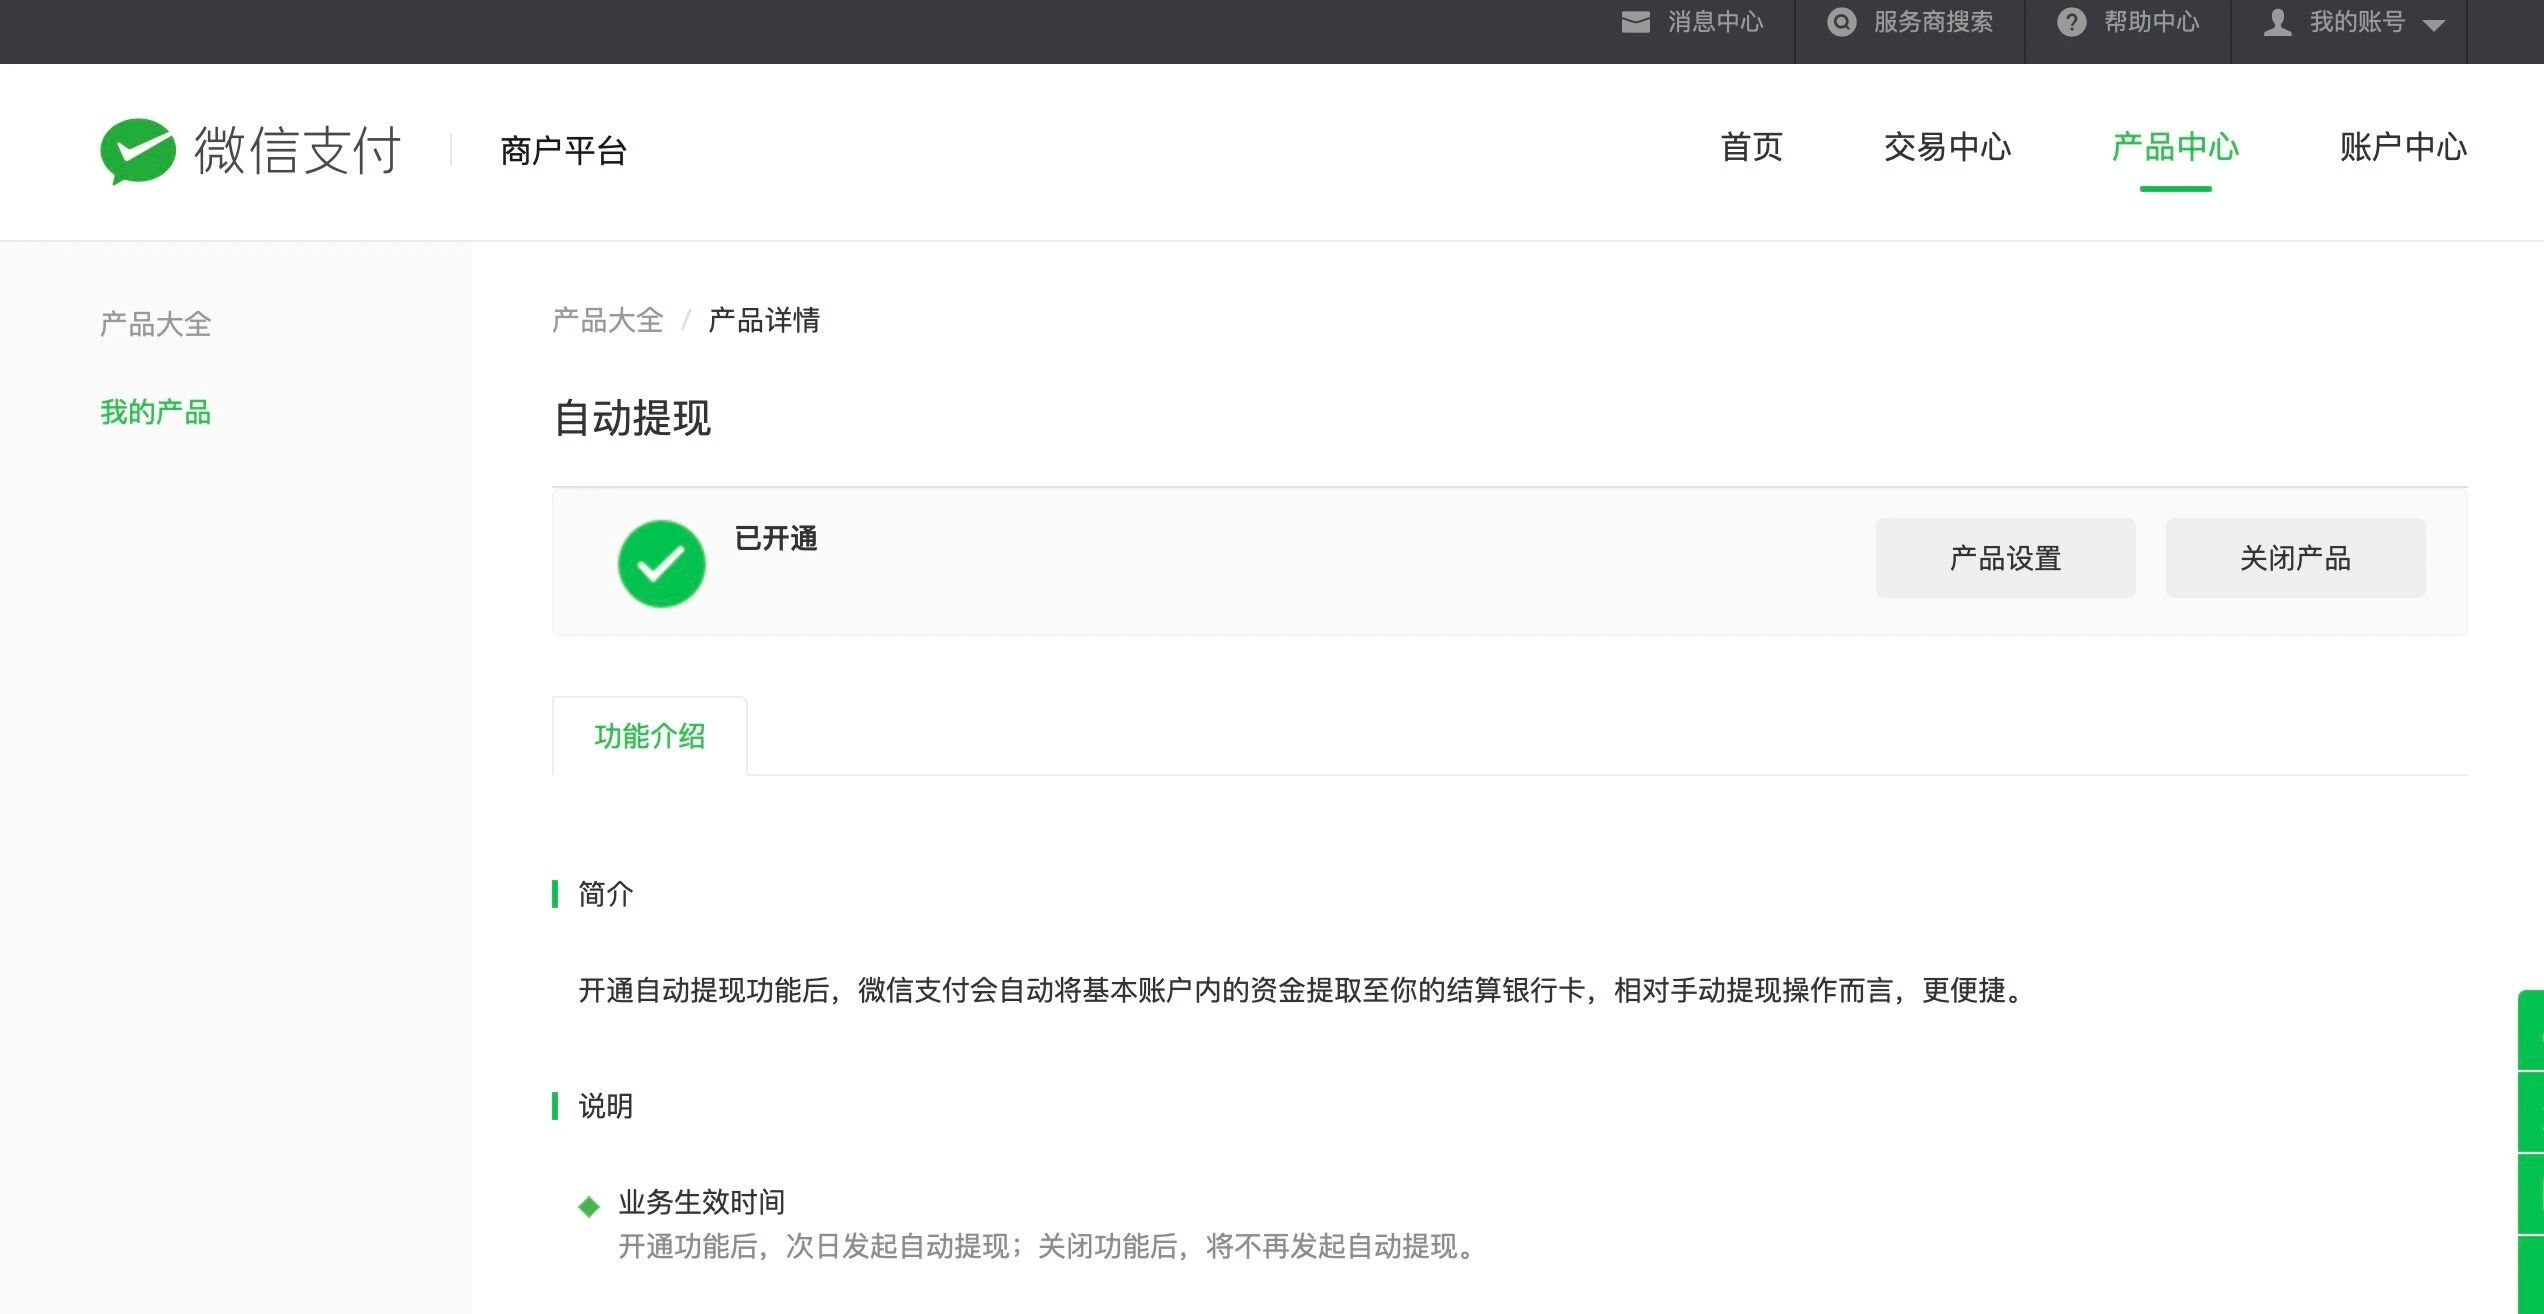Click the 产品大全 breadcrumb link
Image resolution: width=2544 pixels, height=1314 pixels.
point(607,320)
